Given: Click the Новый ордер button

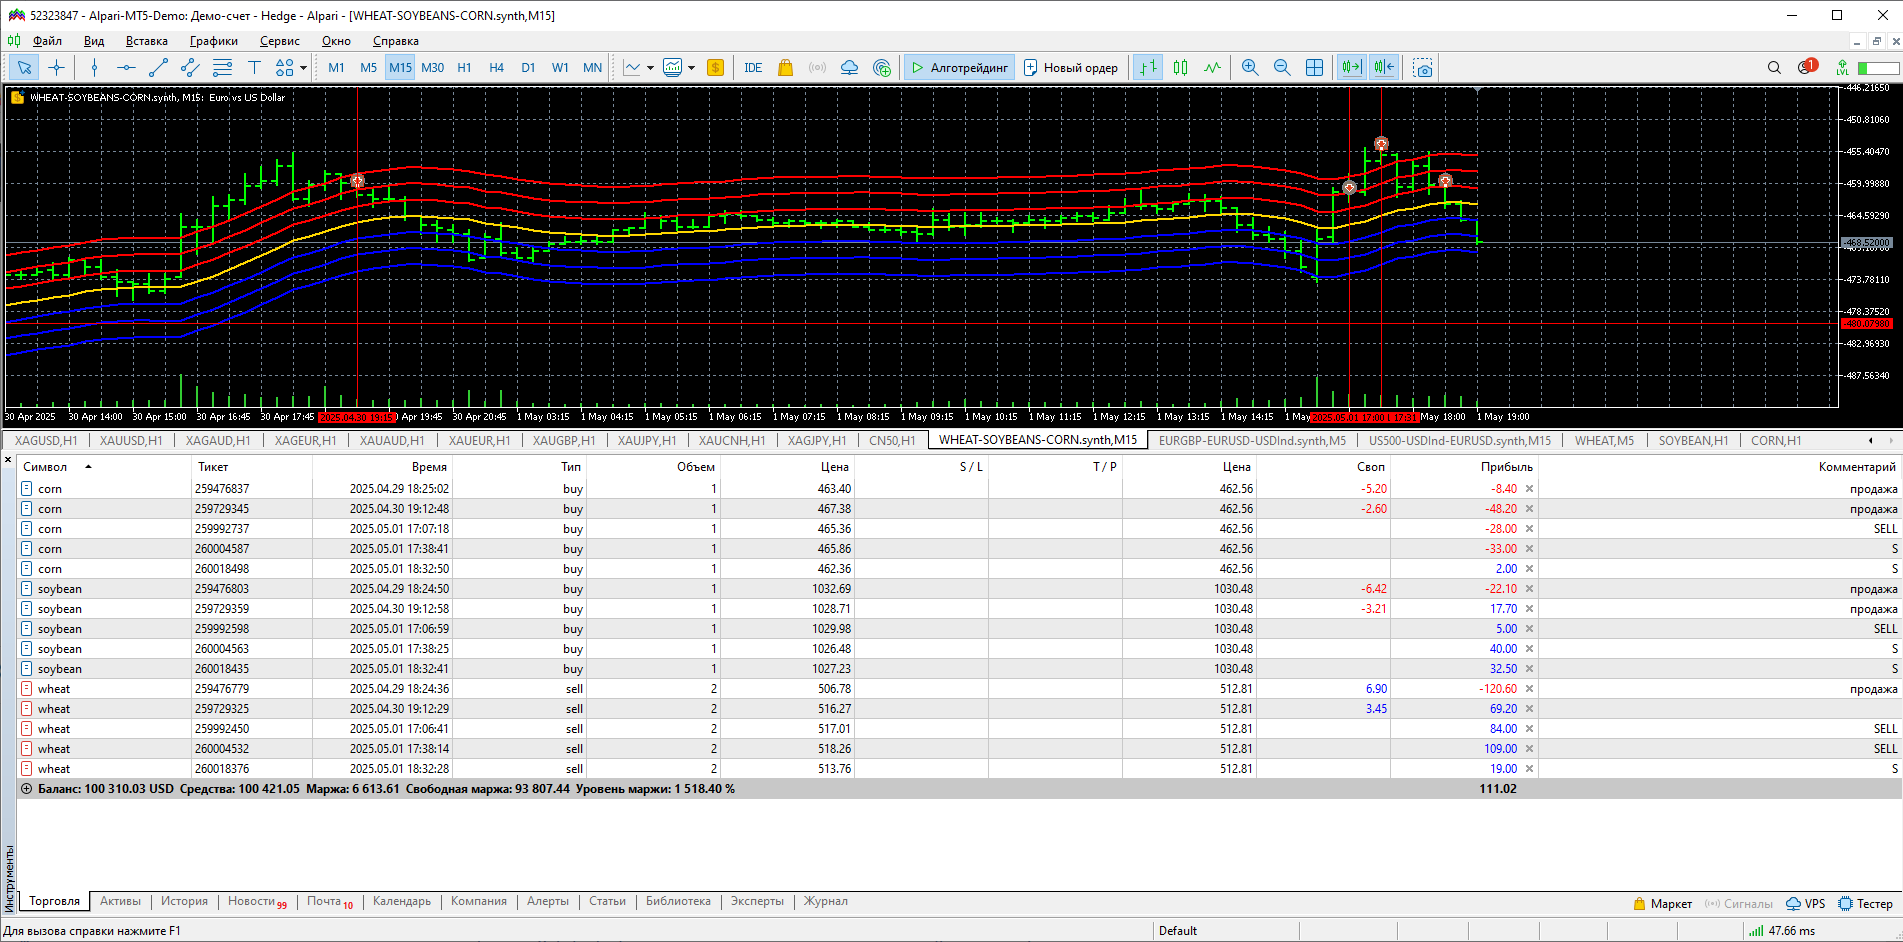Looking at the screenshot, I should coord(1070,68).
